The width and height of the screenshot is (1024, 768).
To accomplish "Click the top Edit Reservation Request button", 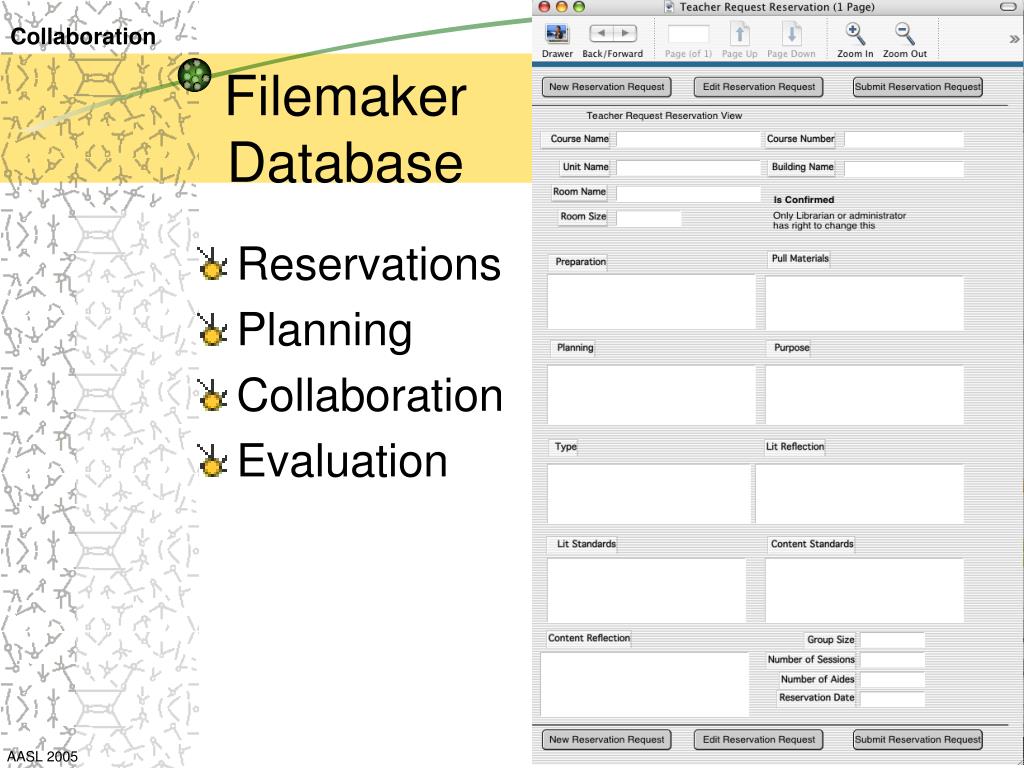I will pyautogui.click(x=758, y=87).
